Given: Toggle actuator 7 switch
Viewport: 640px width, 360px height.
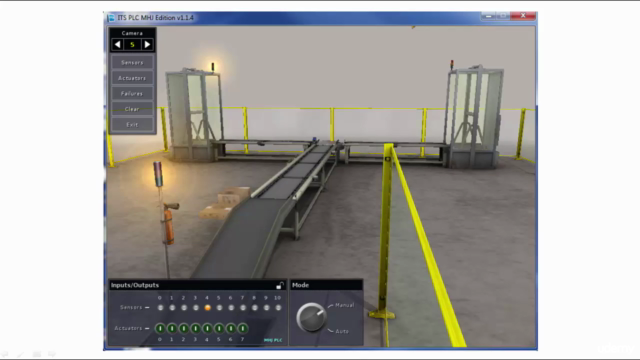Looking at the screenshot, I should pos(243,328).
